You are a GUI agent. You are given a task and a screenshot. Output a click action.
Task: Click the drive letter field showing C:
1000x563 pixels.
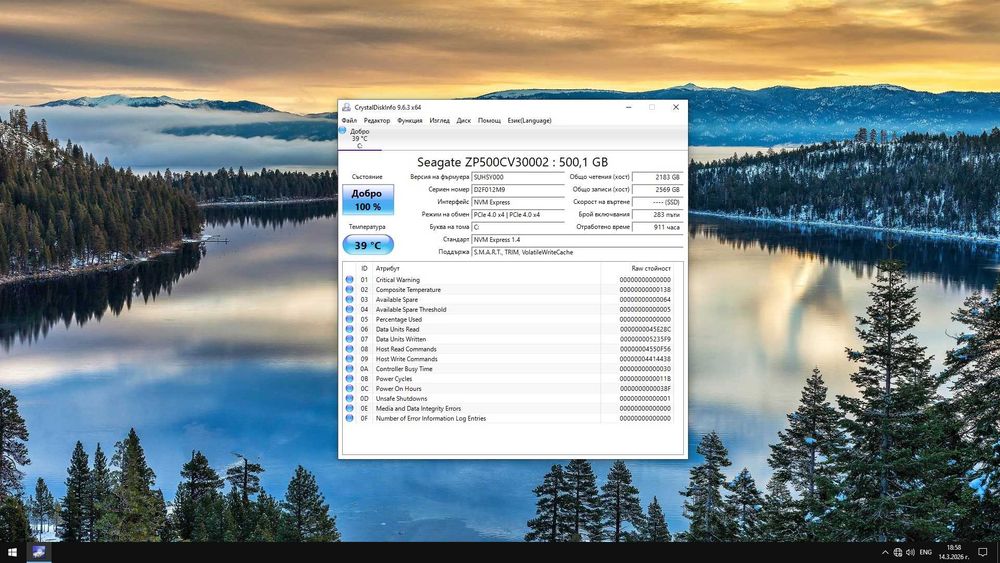click(x=518, y=227)
